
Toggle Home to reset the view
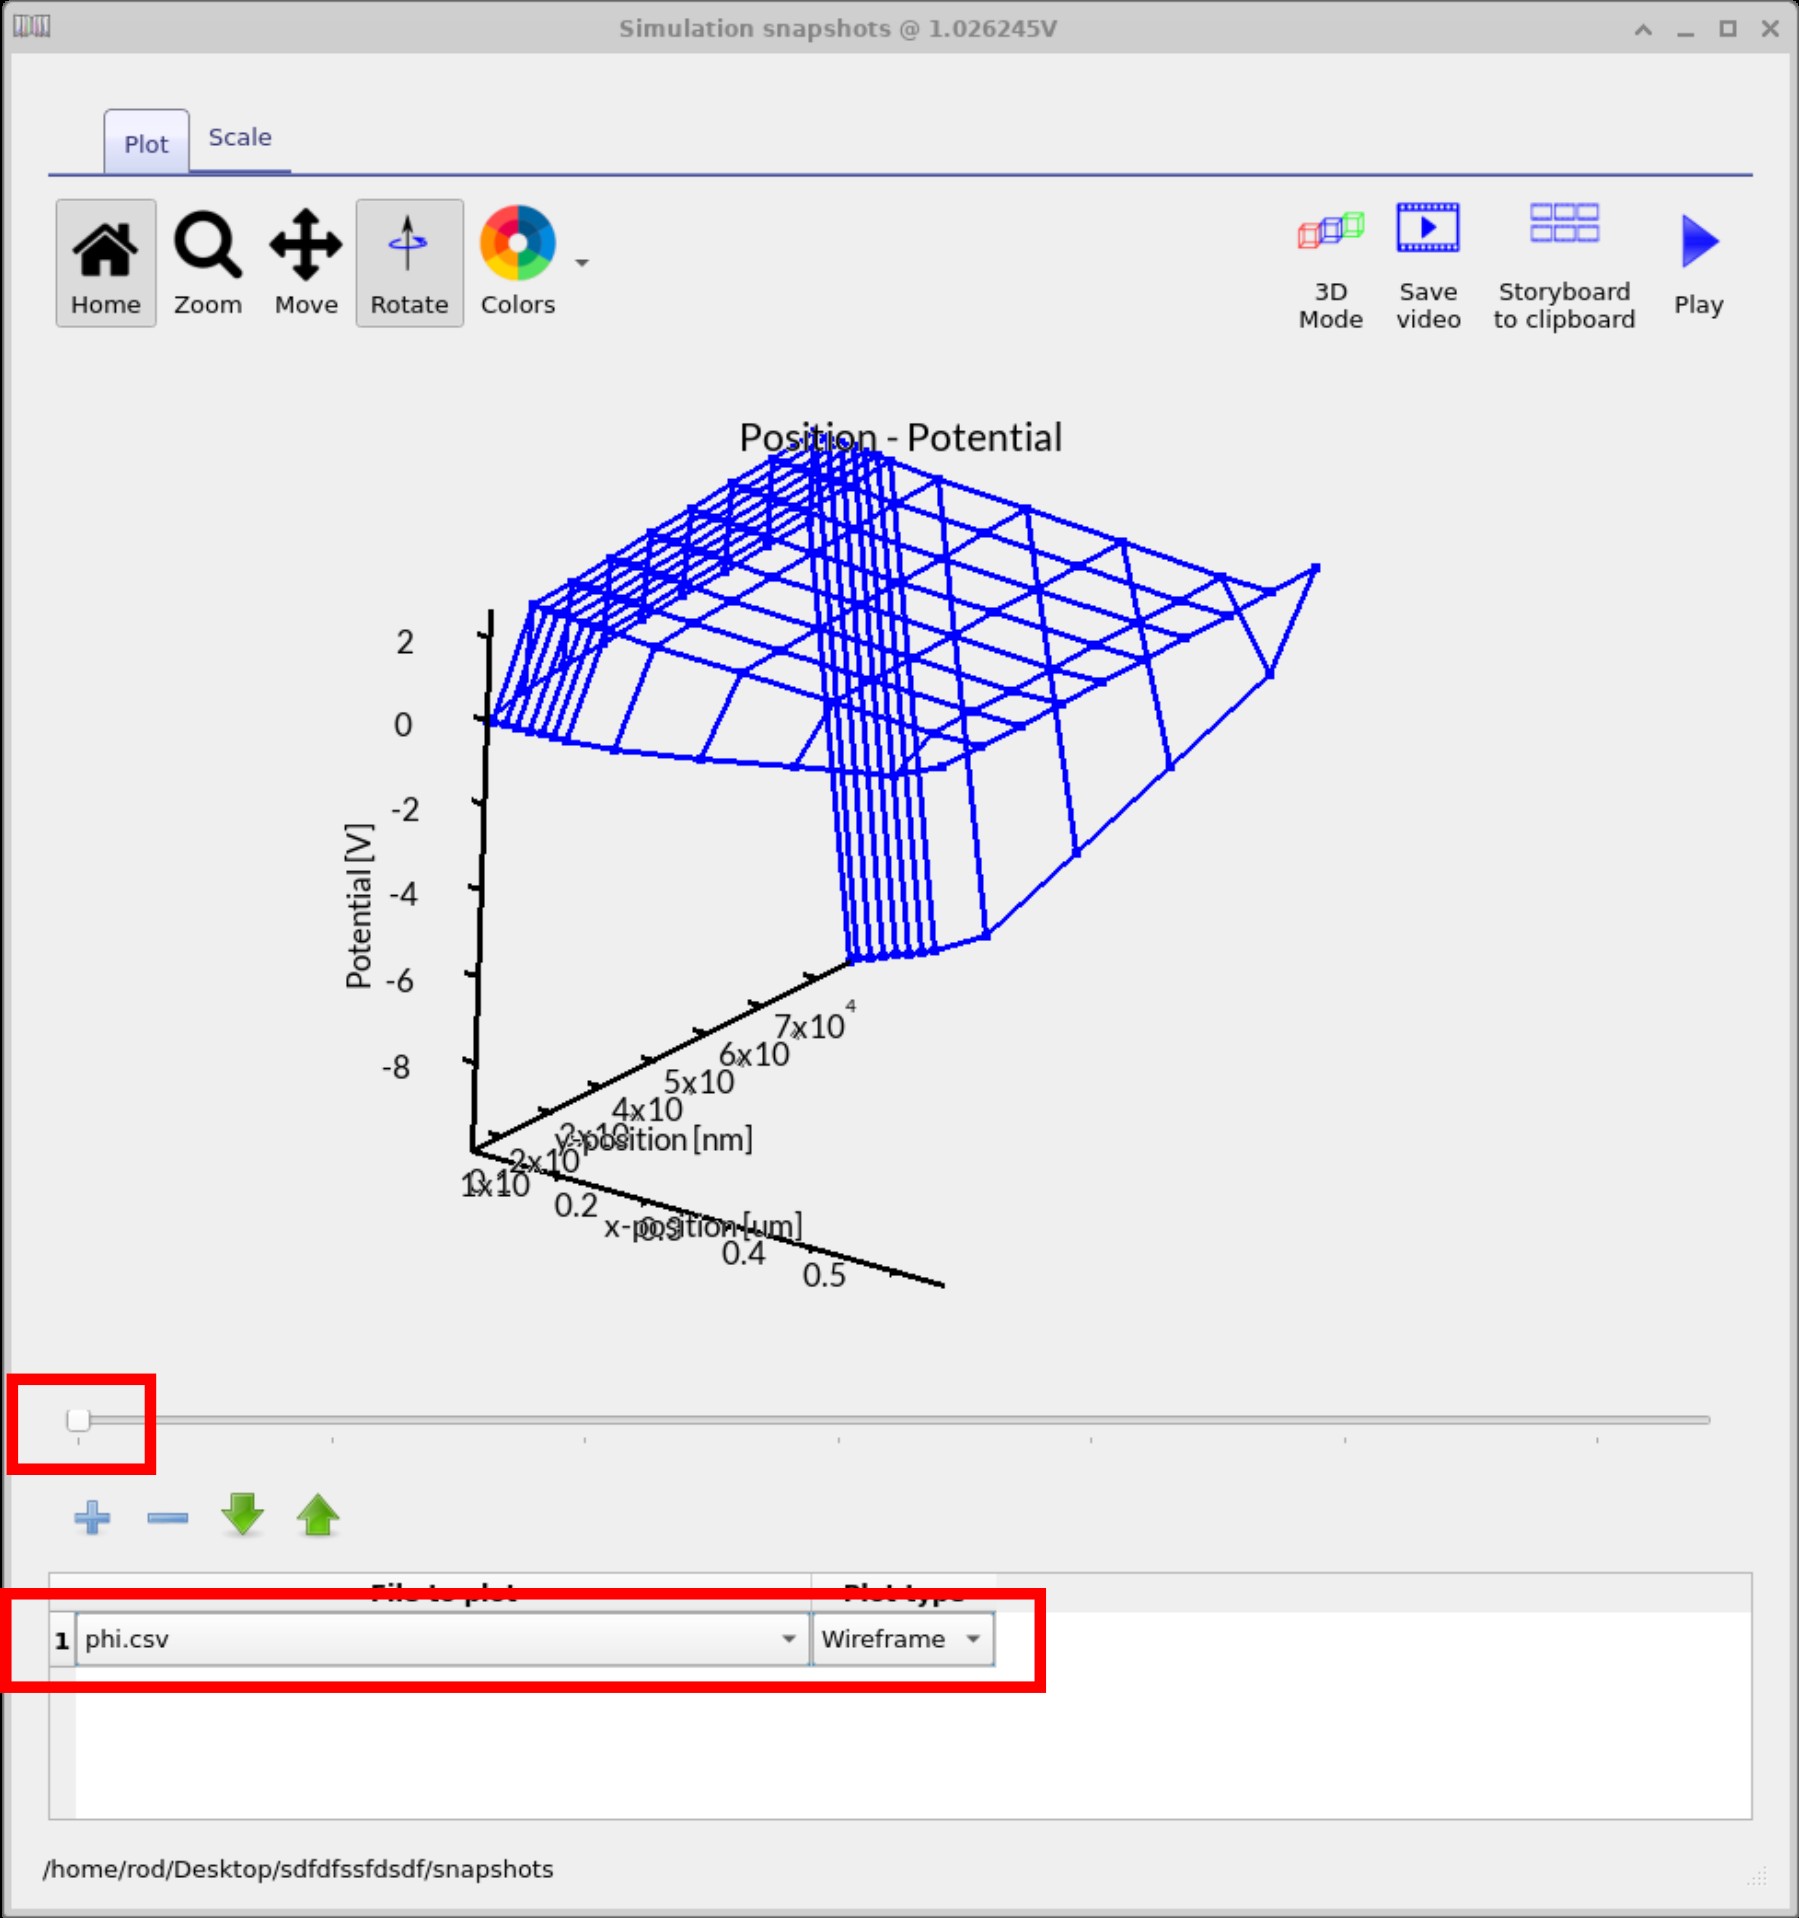105,262
